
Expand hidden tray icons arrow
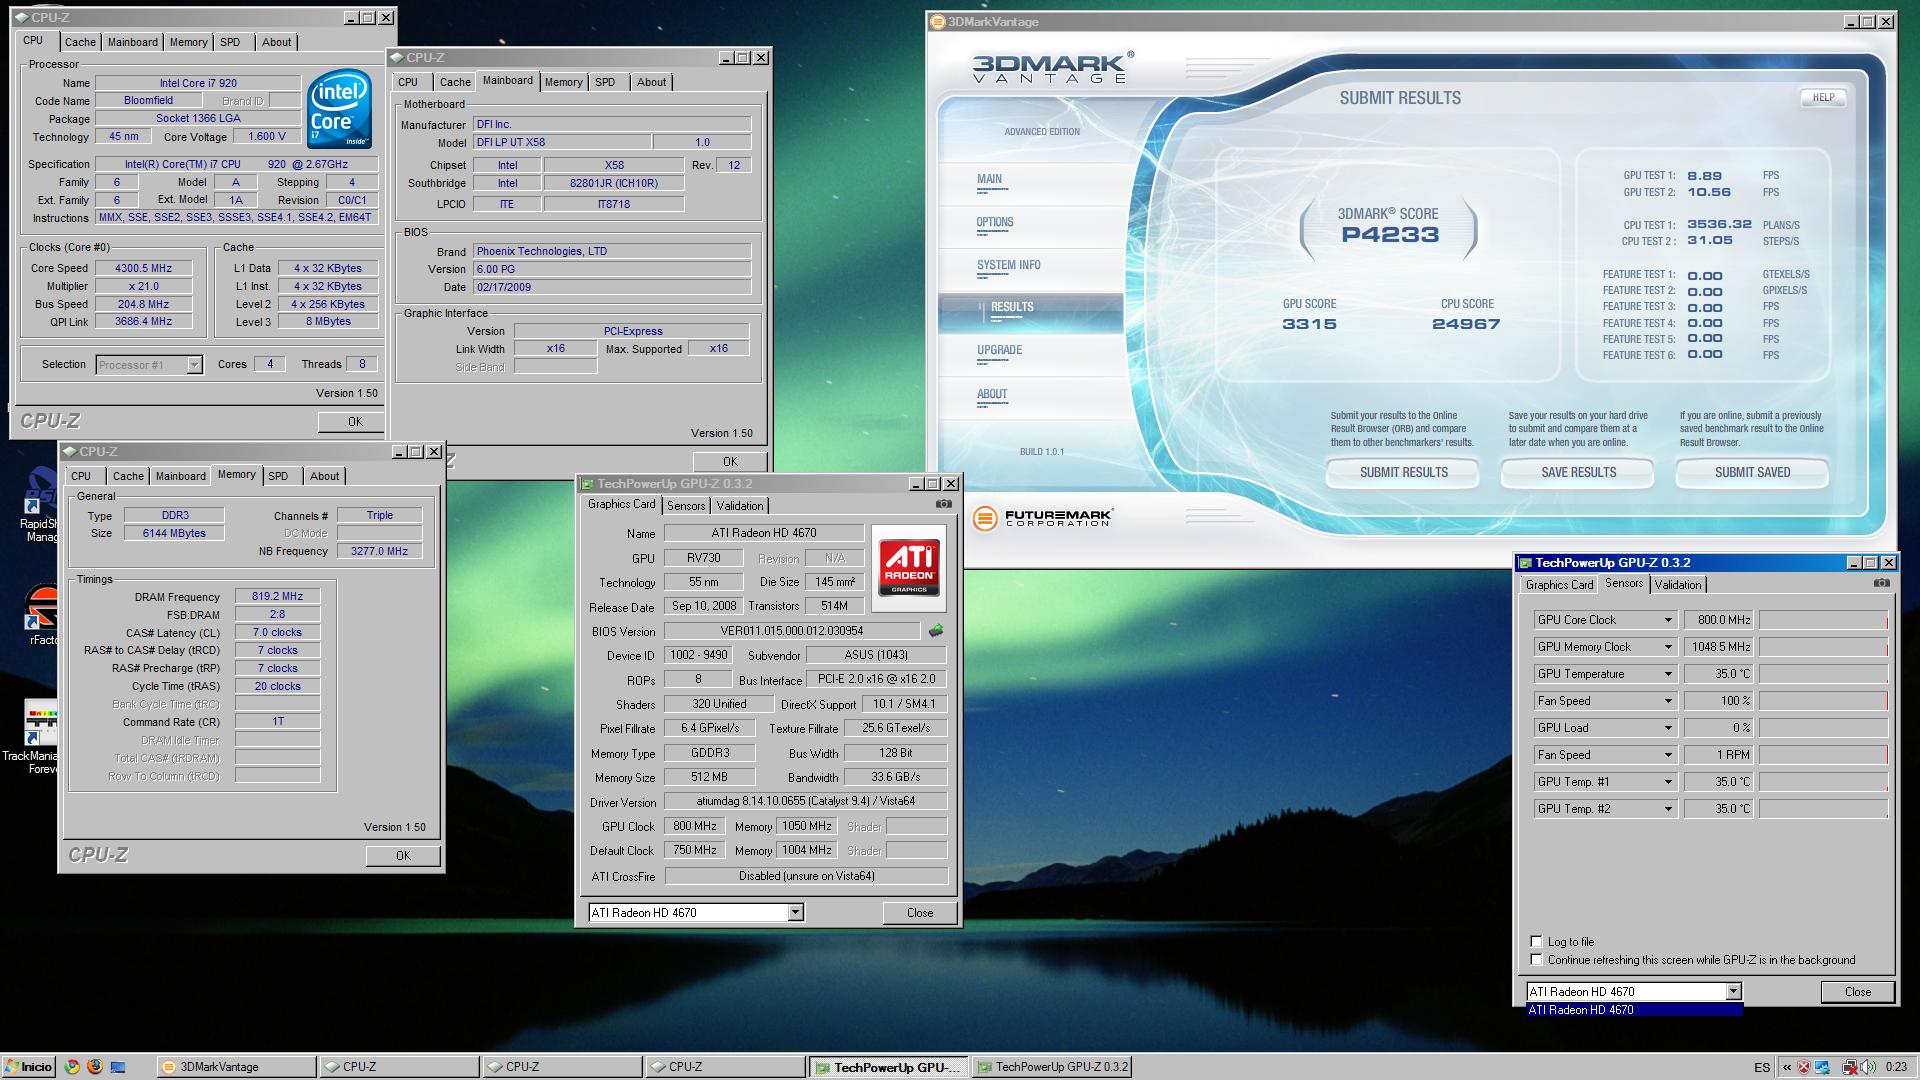click(1786, 1067)
